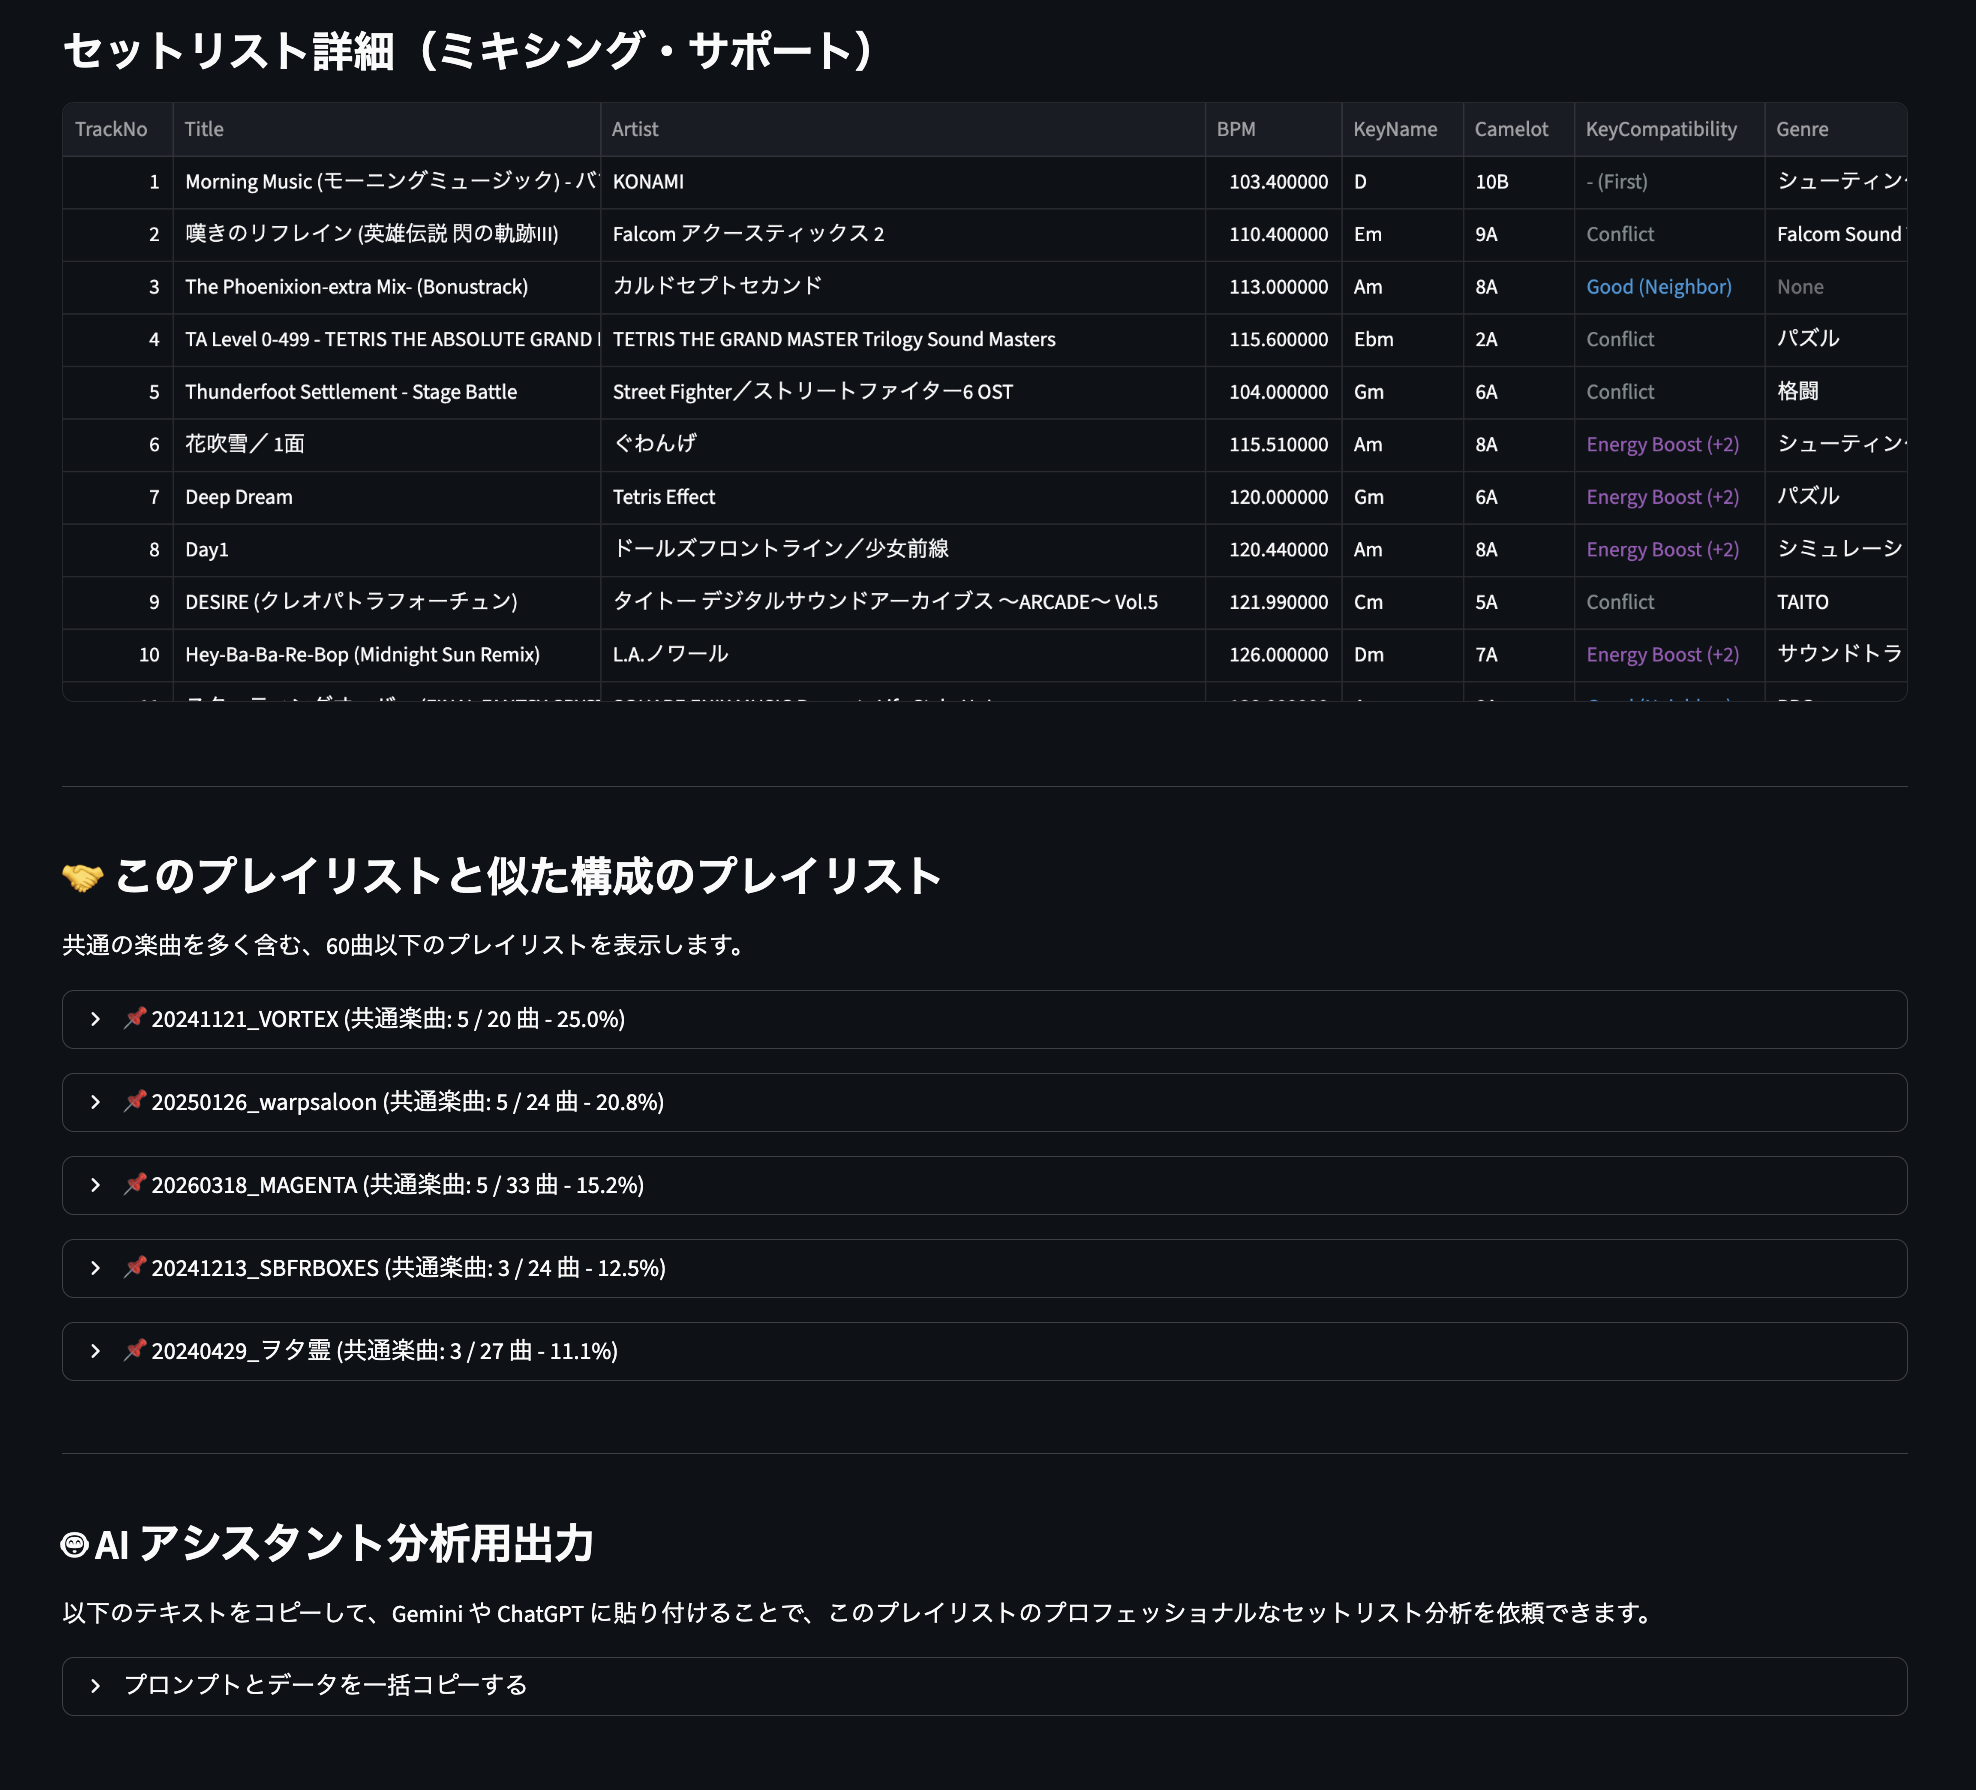
Task: Expand the 20260318_MAGENTA playlist entry
Action: [x=96, y=1185]
